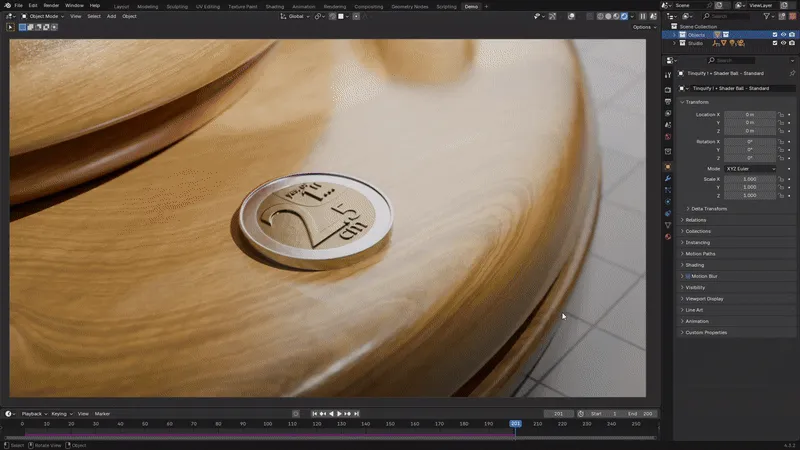The height and width of the screenshot is (450, 800).
Task: Open the Material properties tab icon
Action: [668, 237]
